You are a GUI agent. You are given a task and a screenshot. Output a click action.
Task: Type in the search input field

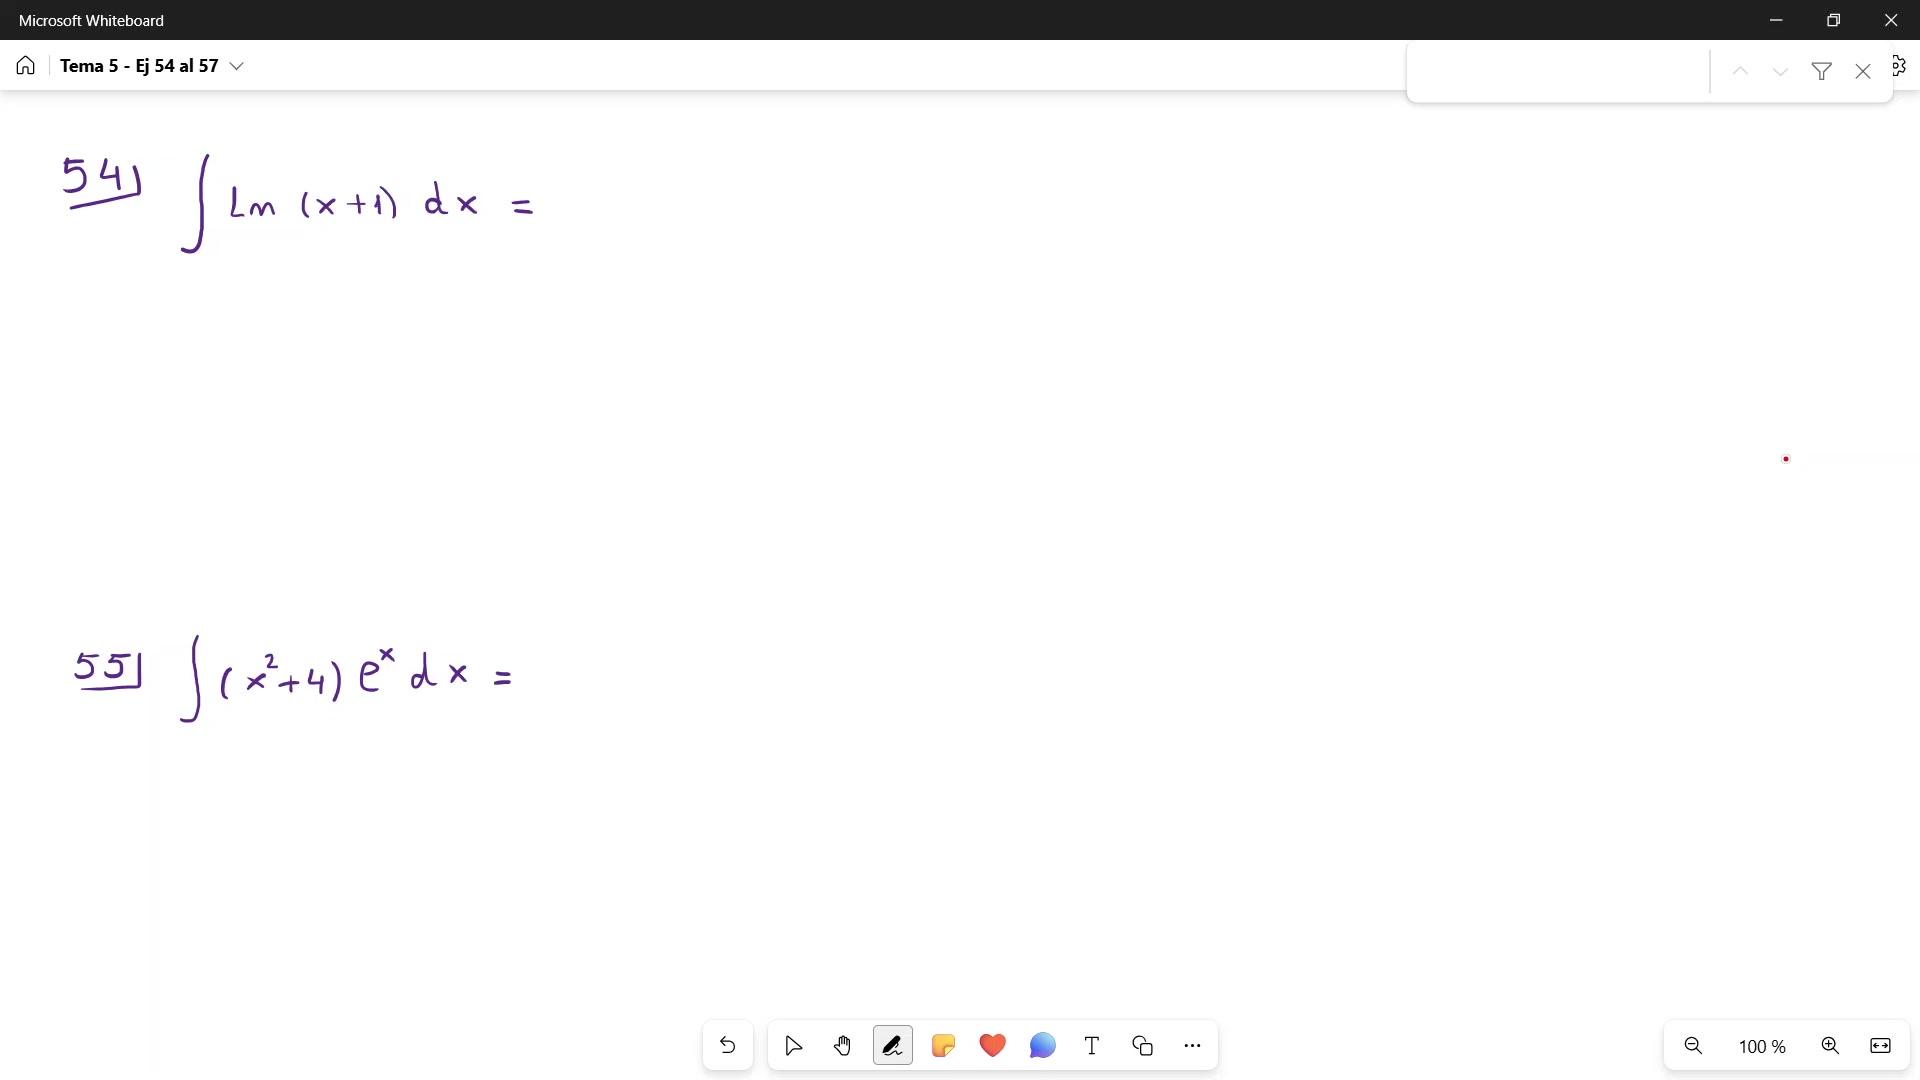click(x=1558, y=71)
